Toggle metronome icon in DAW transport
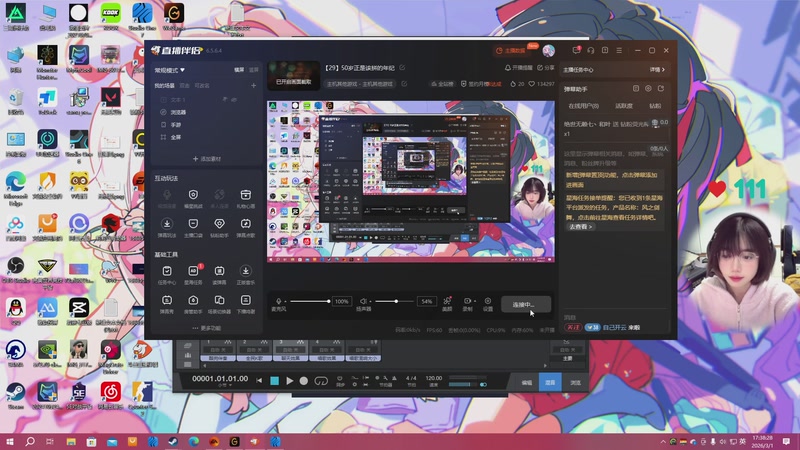The height and width of the screenshot is (450, 800). (394, 378)
